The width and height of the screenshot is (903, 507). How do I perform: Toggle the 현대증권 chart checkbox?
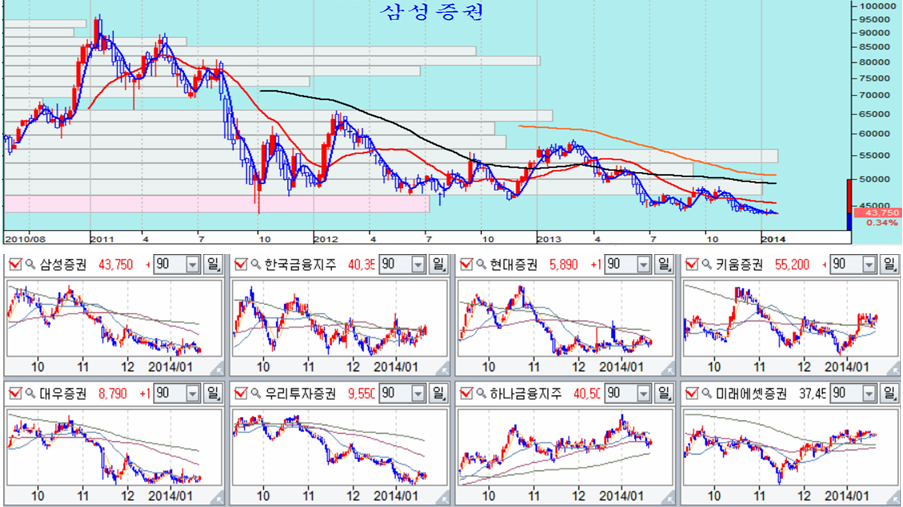tap(466, 264)
